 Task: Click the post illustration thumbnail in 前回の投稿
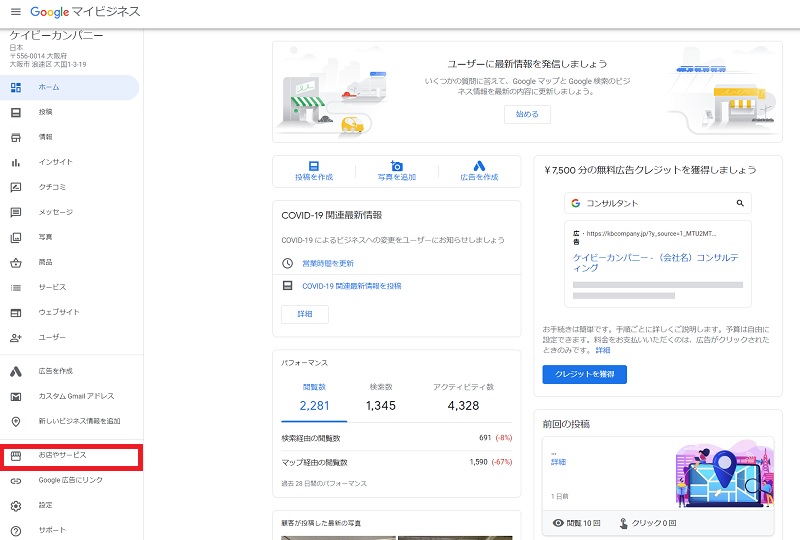pyautogui.click(x=724, y=474)
